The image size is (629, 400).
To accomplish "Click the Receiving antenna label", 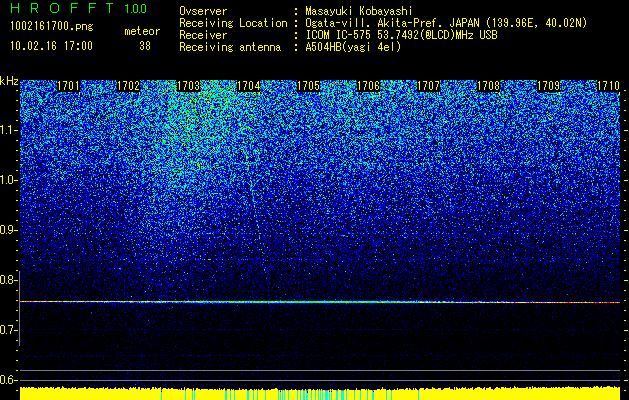I will tap(230, 47).
